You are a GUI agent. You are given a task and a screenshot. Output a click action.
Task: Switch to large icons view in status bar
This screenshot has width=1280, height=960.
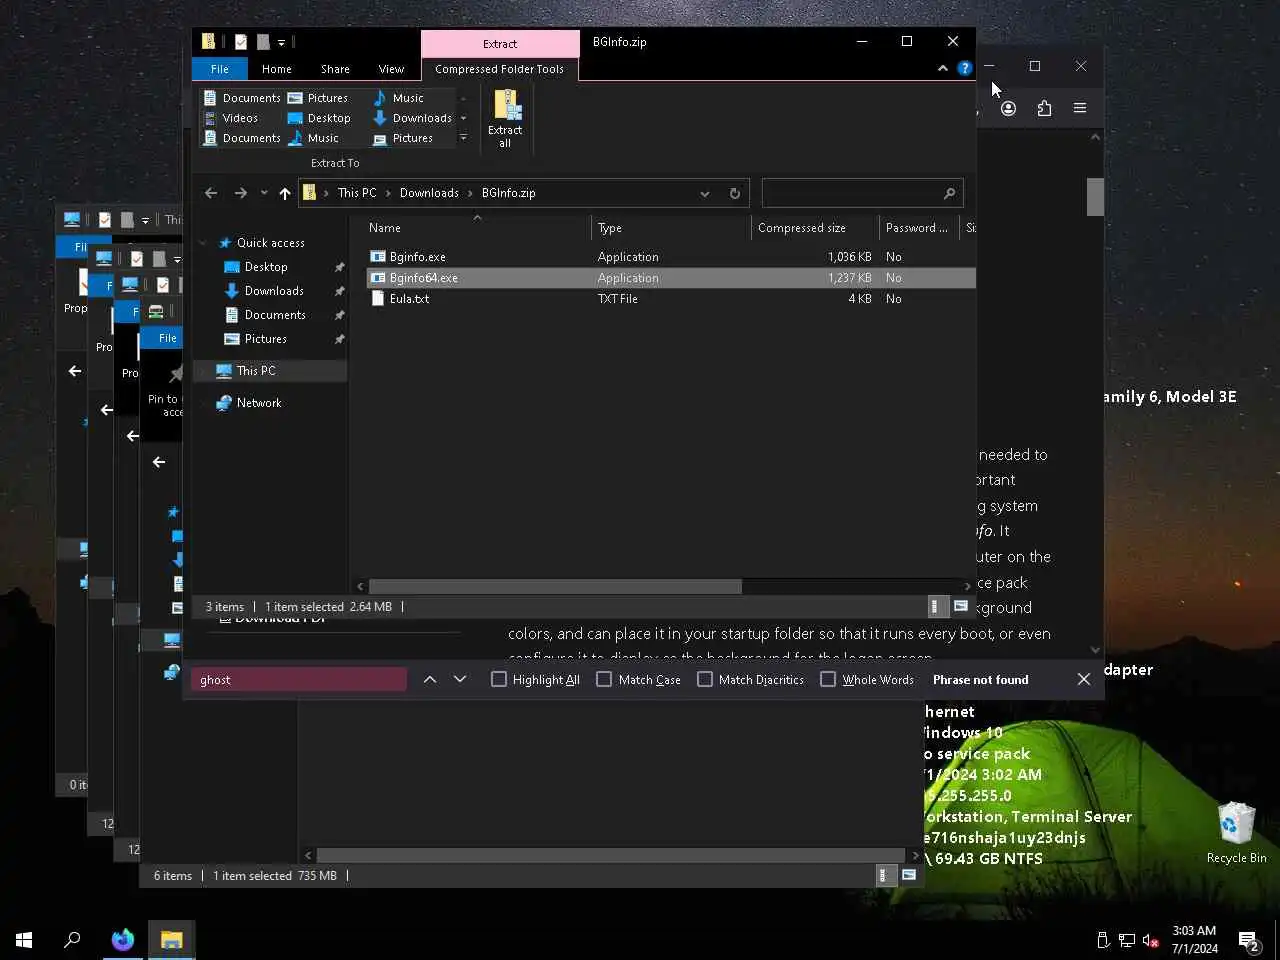[961, 606]
